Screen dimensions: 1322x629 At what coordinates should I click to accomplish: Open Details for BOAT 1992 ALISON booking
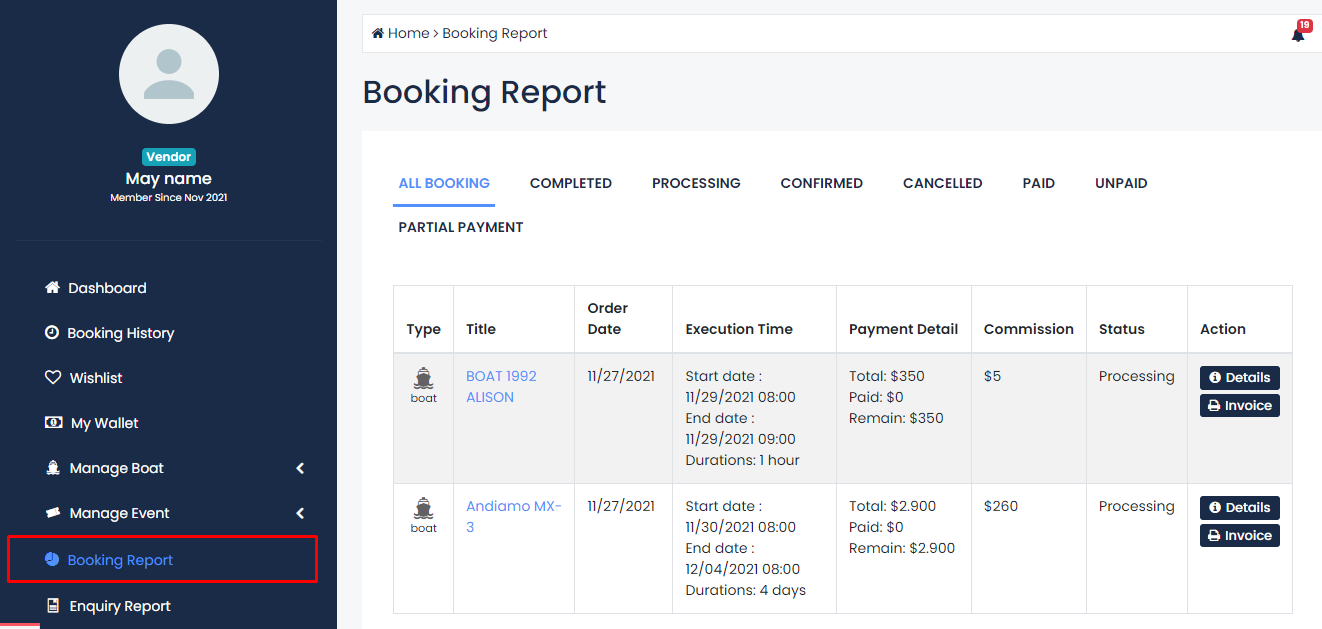coord(1239,378)
